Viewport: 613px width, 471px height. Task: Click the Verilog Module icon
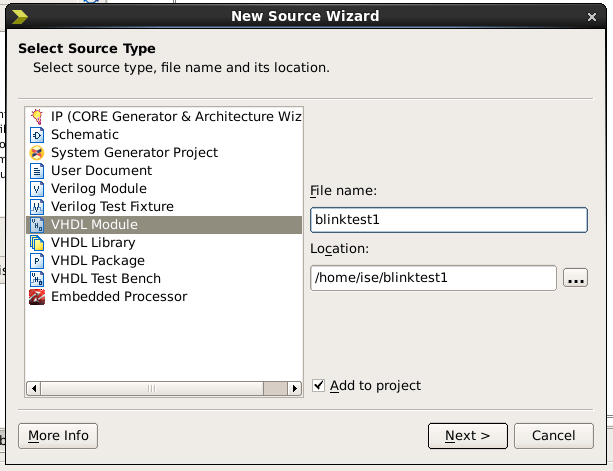[37, 189]
